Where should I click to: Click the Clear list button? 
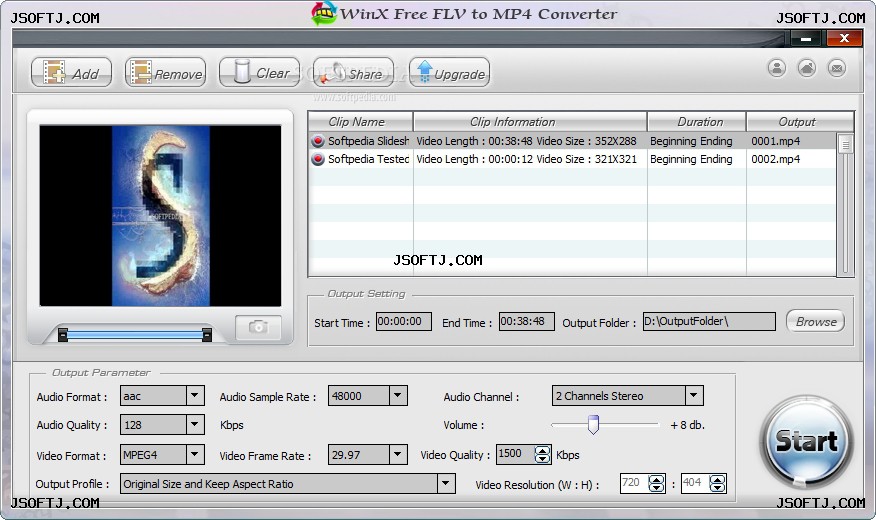(x=260, y=73)
